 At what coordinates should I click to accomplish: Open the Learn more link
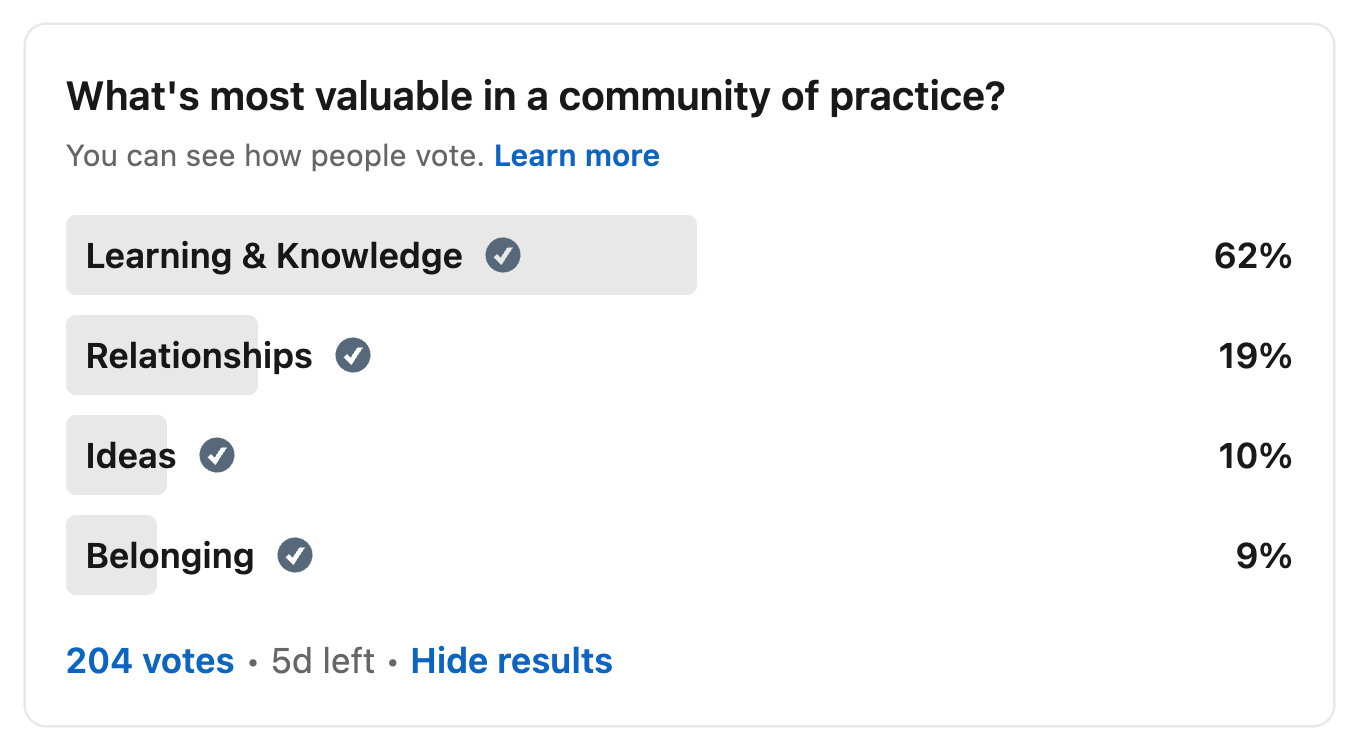(577, 156)
